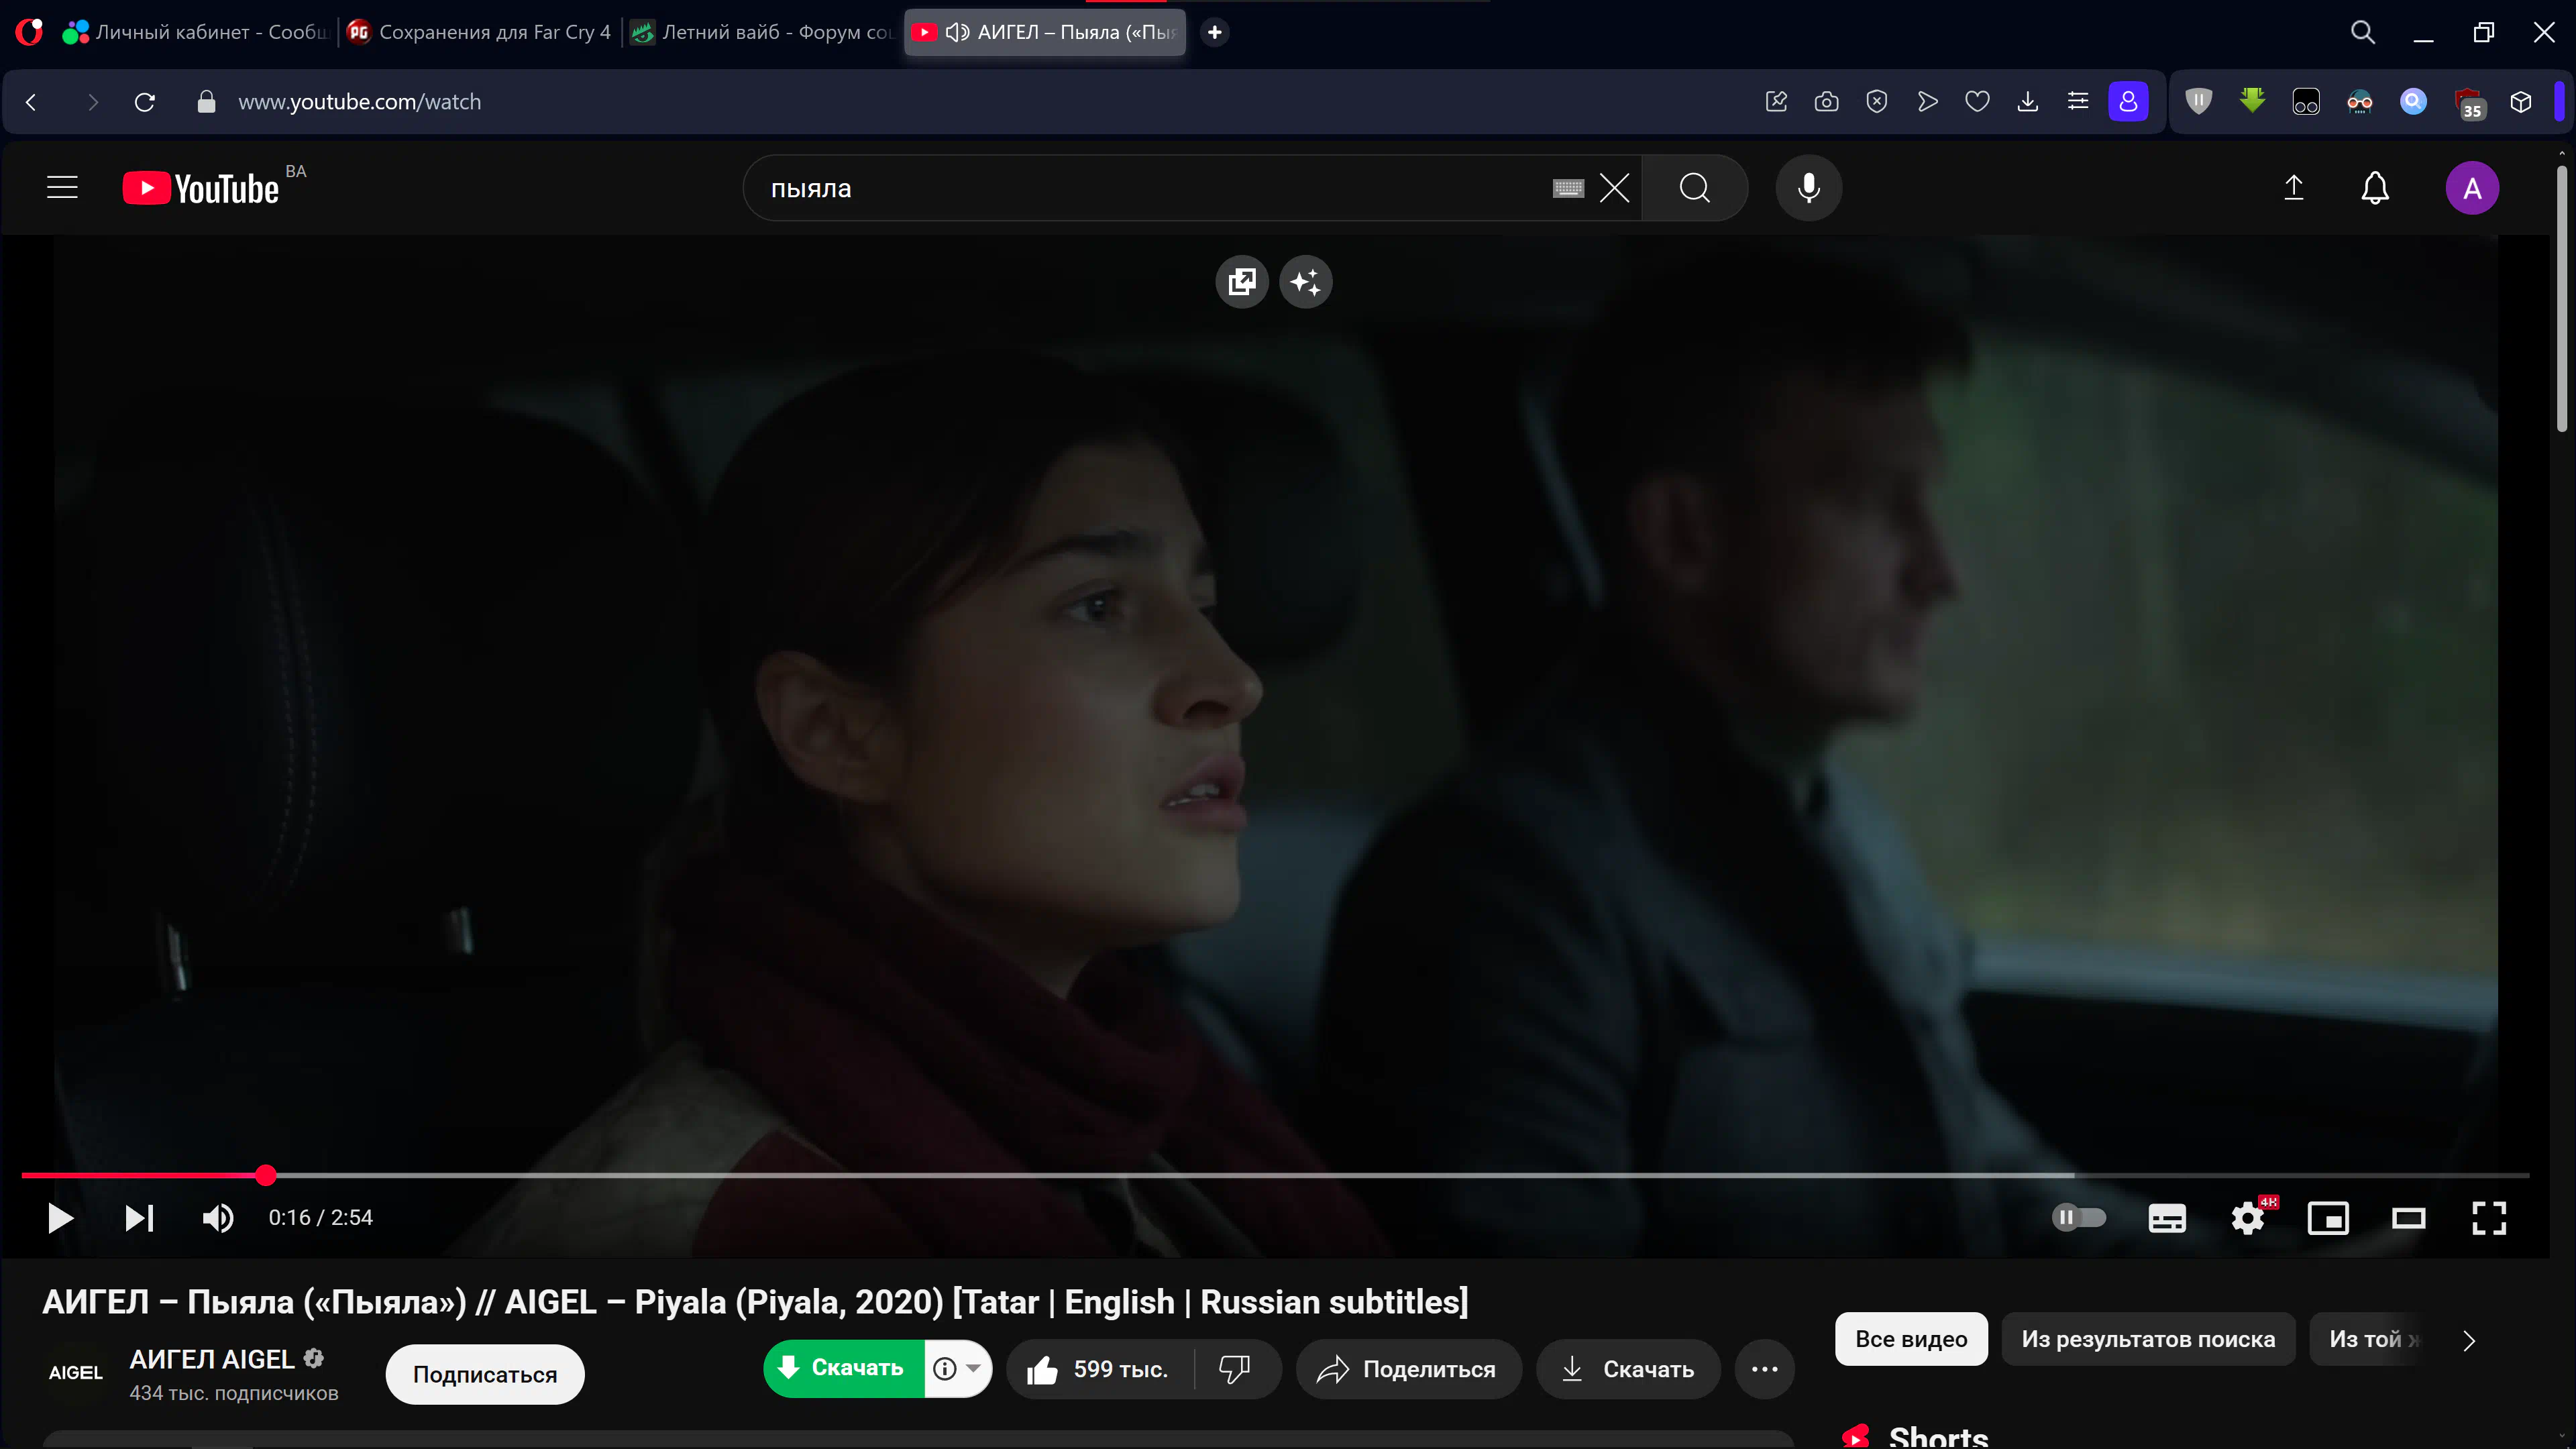Click the grey YouTube Скачать button
This screenshot has height=1449, width=2576.
pos(1628,1369)
